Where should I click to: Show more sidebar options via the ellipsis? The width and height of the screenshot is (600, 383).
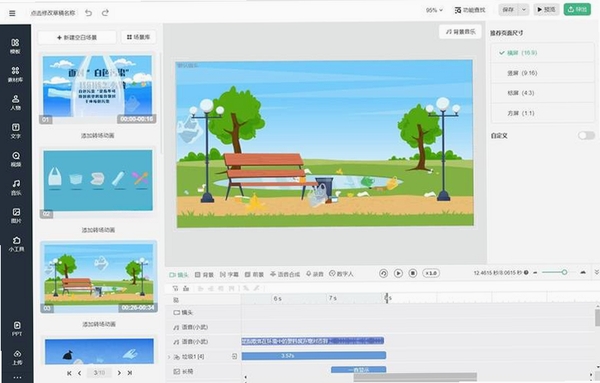click(17, 377)
